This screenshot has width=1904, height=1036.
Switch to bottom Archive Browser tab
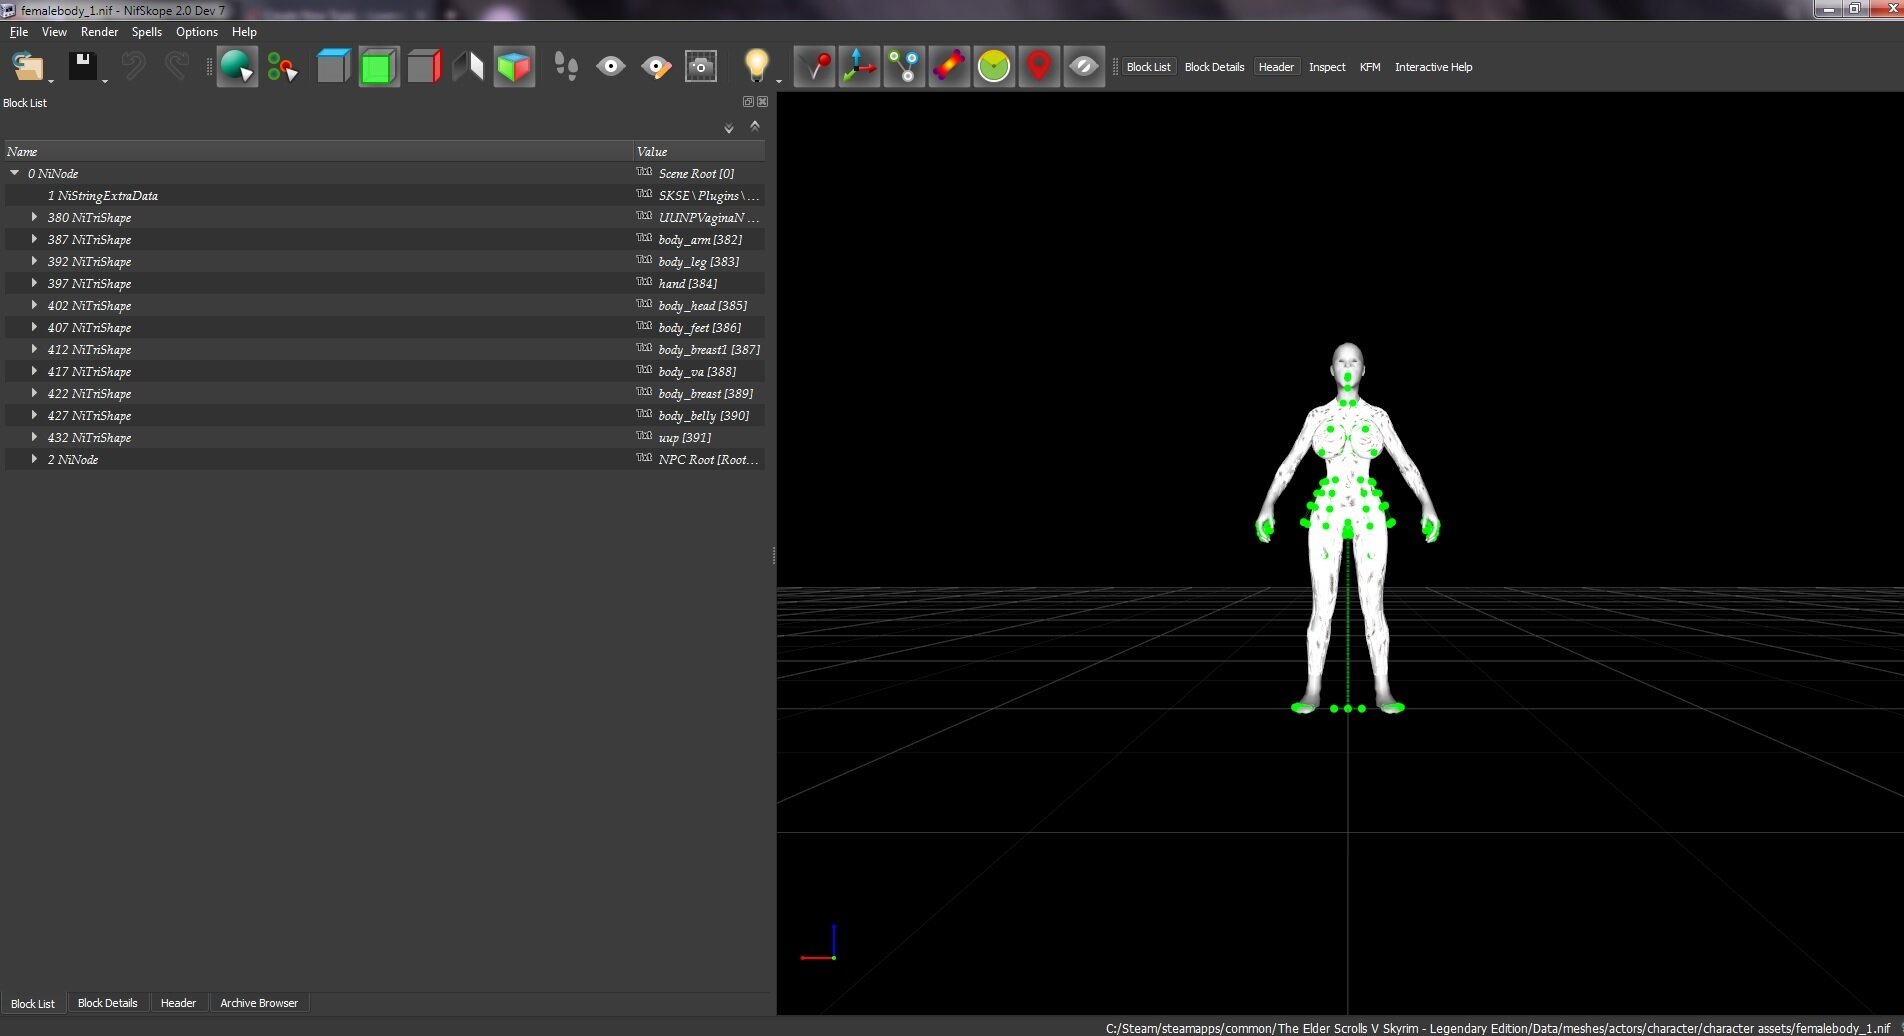click(259, 1003)
